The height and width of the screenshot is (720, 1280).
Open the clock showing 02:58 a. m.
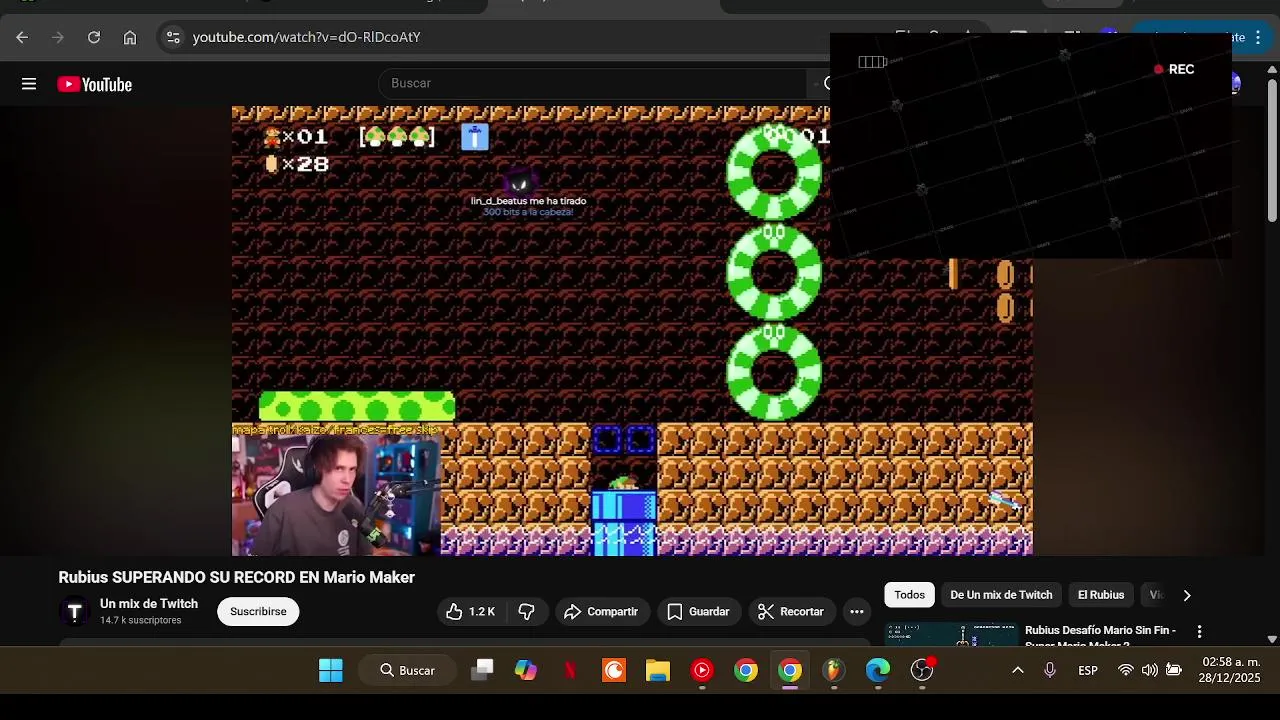click(1231, 670)
